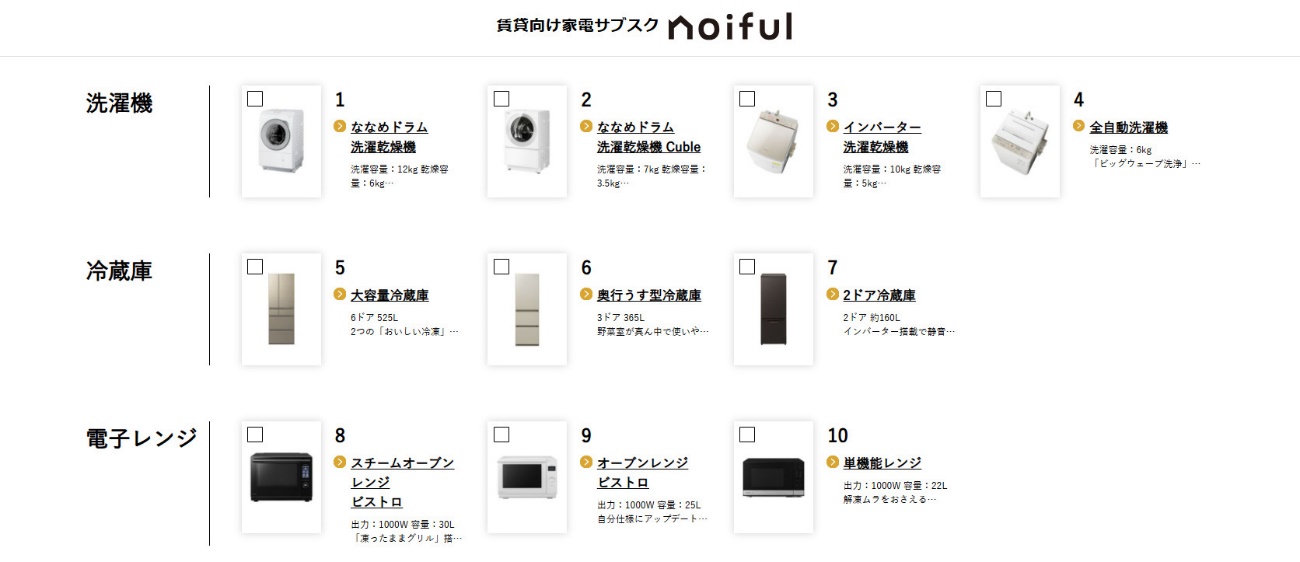1300x562 pixels.
Task: Click arrow icon beside 大容量冷蔵庫
Action: 340,295
